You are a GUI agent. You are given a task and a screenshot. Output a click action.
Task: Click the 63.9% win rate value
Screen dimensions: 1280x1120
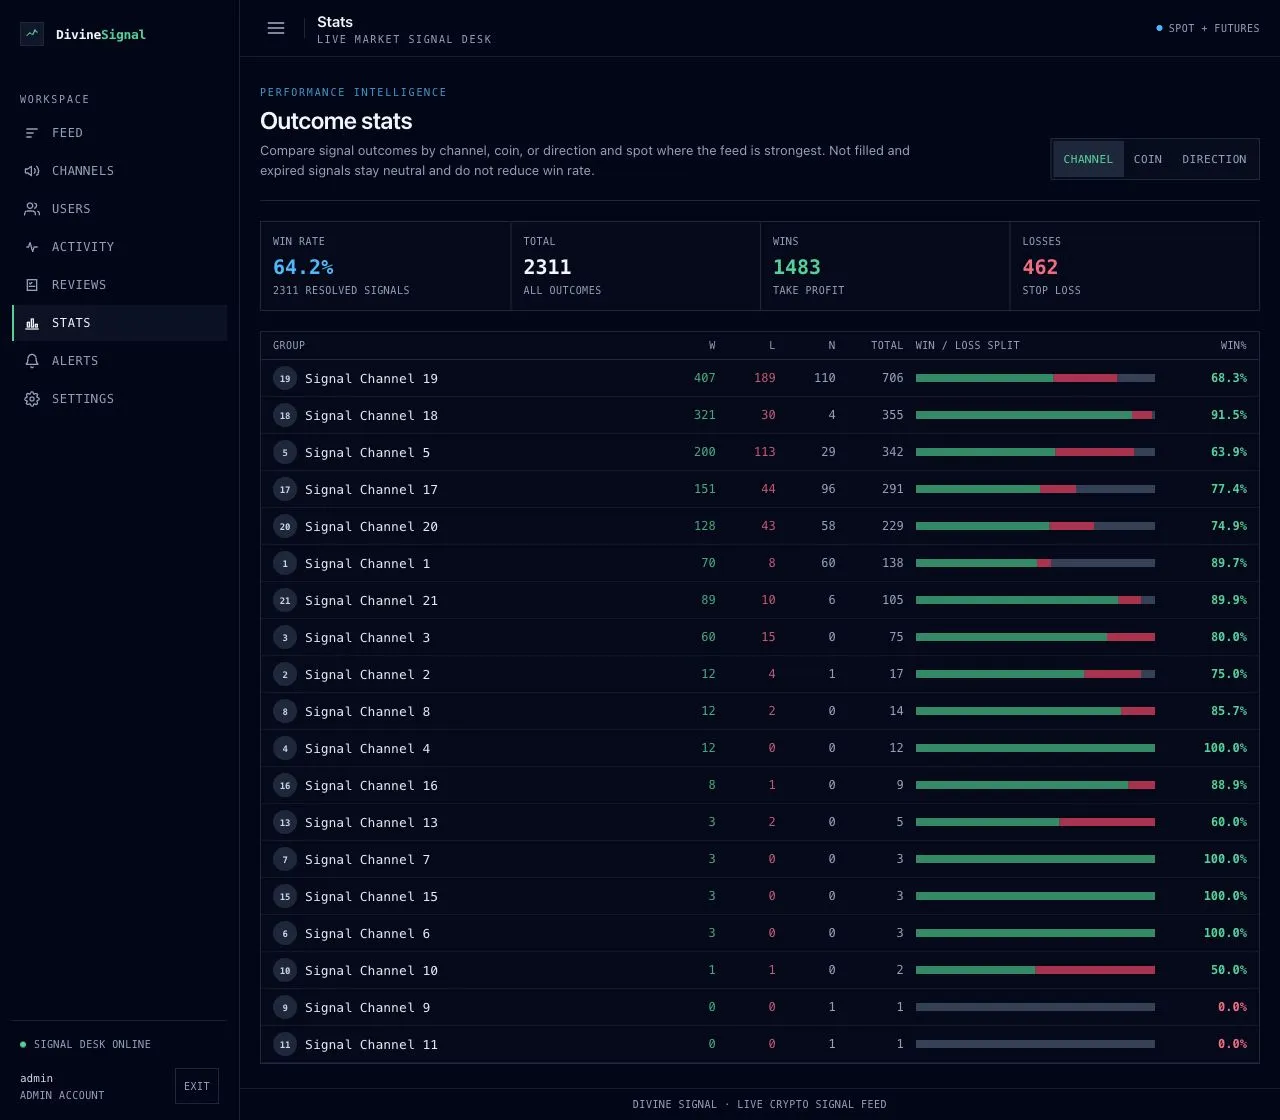pyautogui.click(x=1229, y=452)
